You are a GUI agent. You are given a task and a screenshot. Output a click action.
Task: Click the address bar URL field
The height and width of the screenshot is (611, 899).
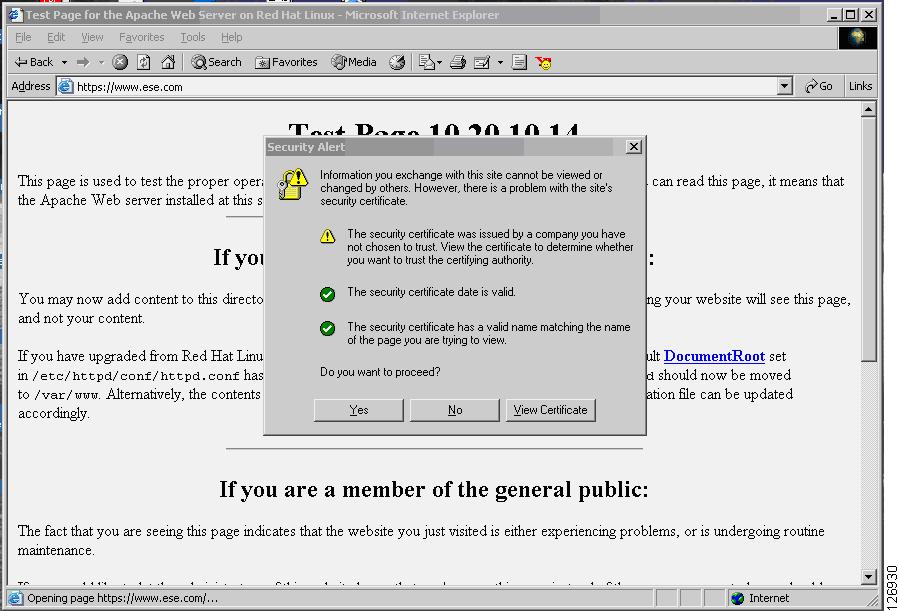tap(426, 87)
